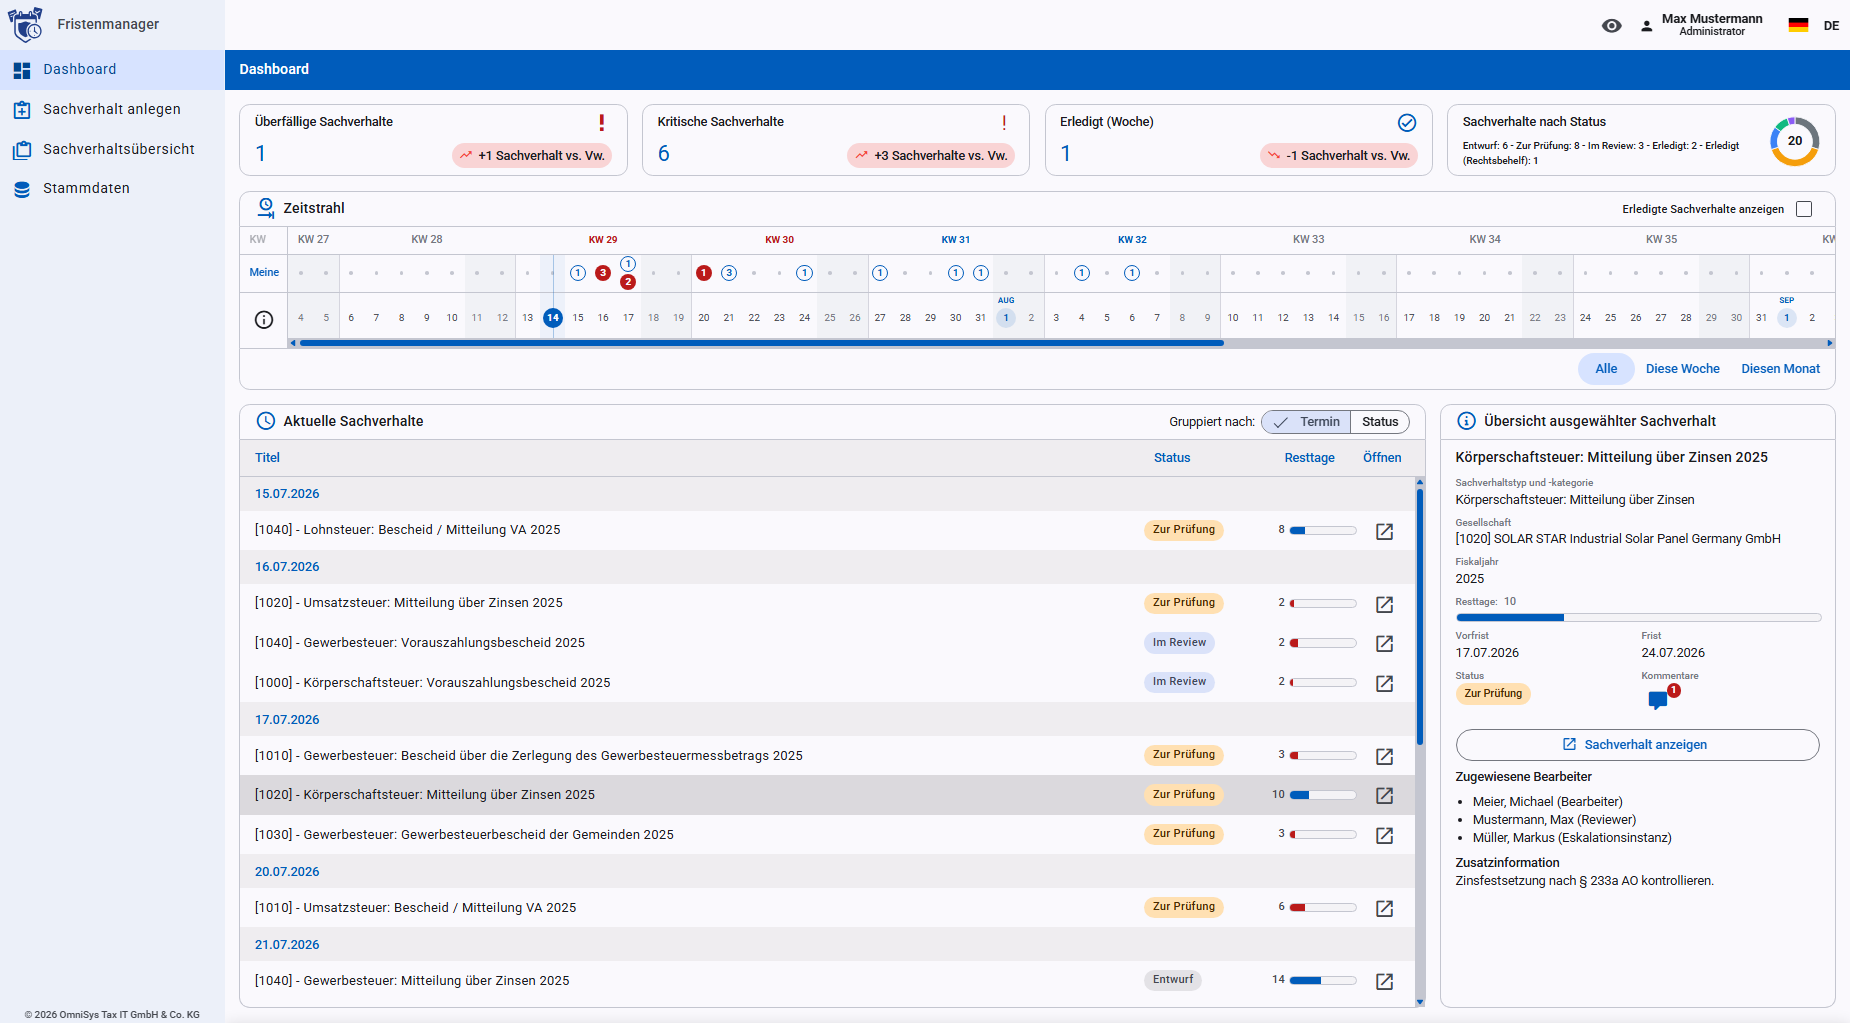The height and width of the screenshot is (1023, 1850).
Task: Click the comments icon with red badge
Action: click(1658, 700)
